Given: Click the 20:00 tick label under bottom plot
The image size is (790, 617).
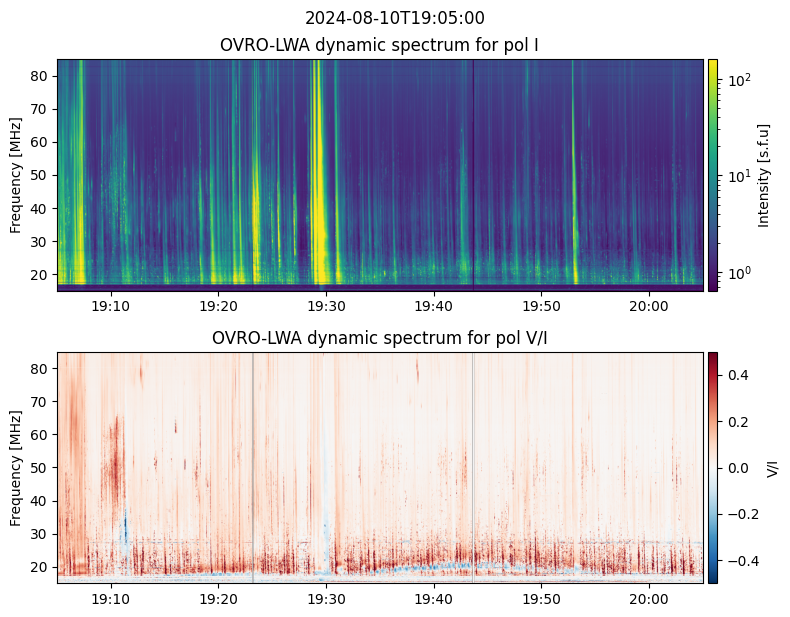Looking at the screenshot, I should (x=649, y=599).
